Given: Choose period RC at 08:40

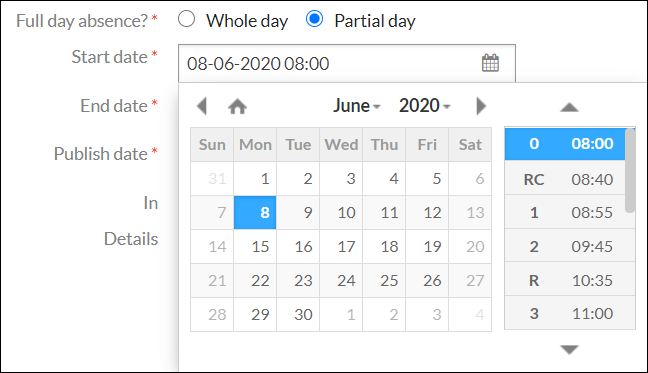Looking at the screenshot, I should [x=565, y=179].
